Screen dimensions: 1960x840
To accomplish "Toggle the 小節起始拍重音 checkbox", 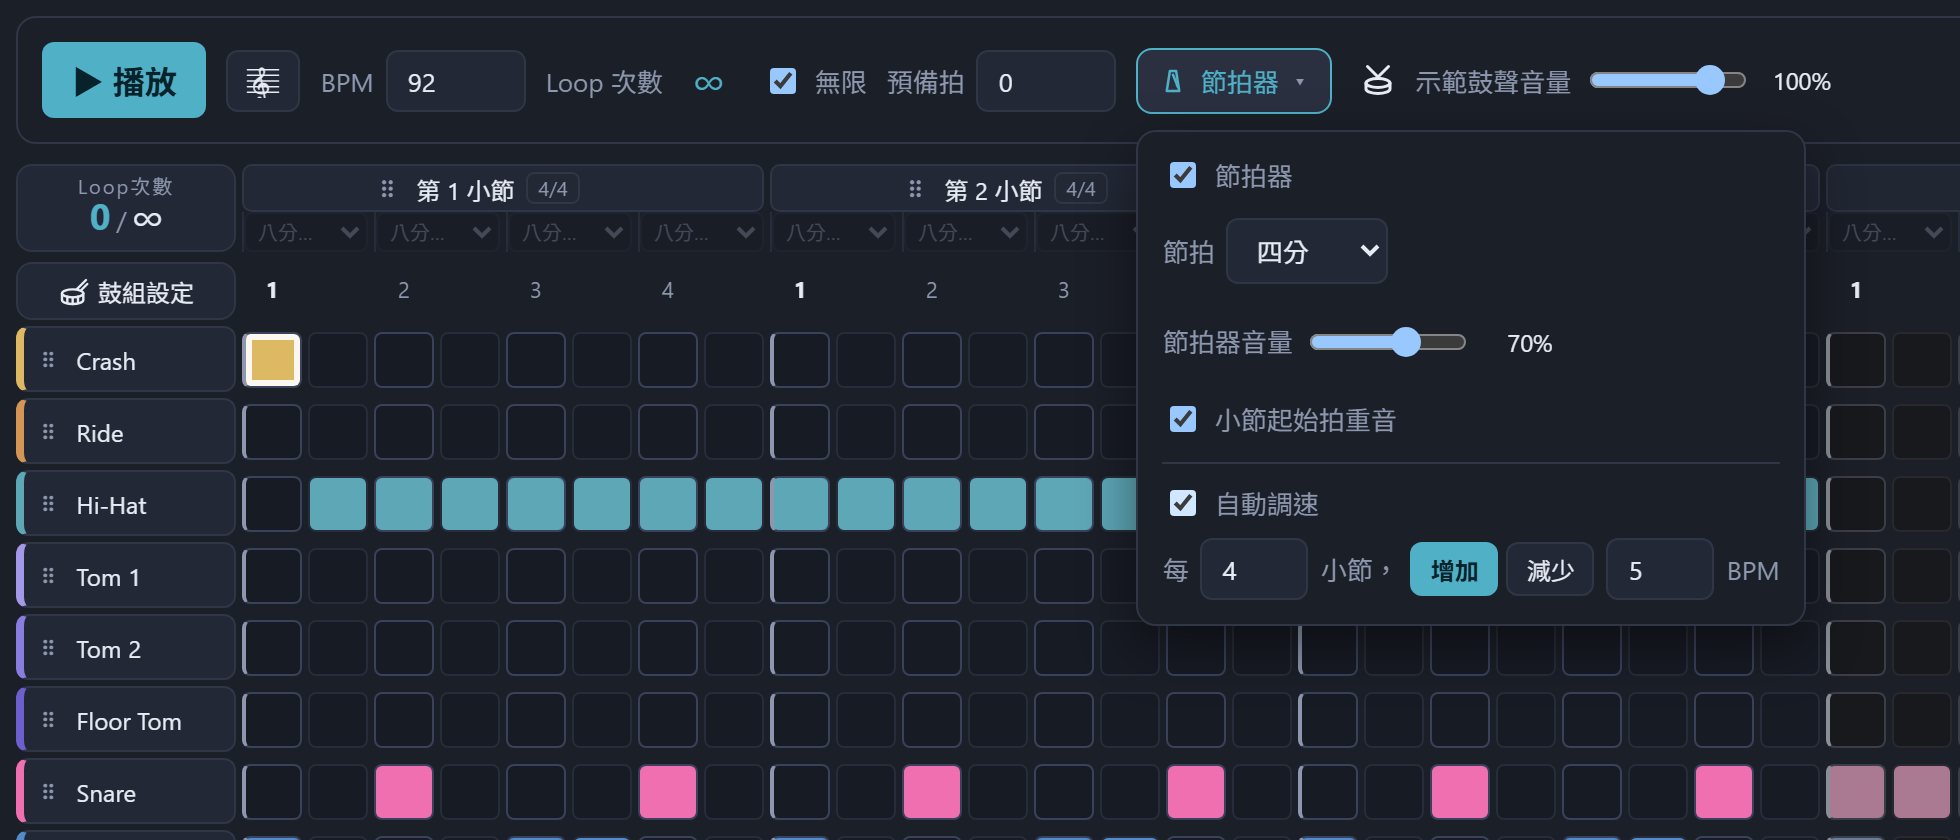I will (x=1183, y=418).
